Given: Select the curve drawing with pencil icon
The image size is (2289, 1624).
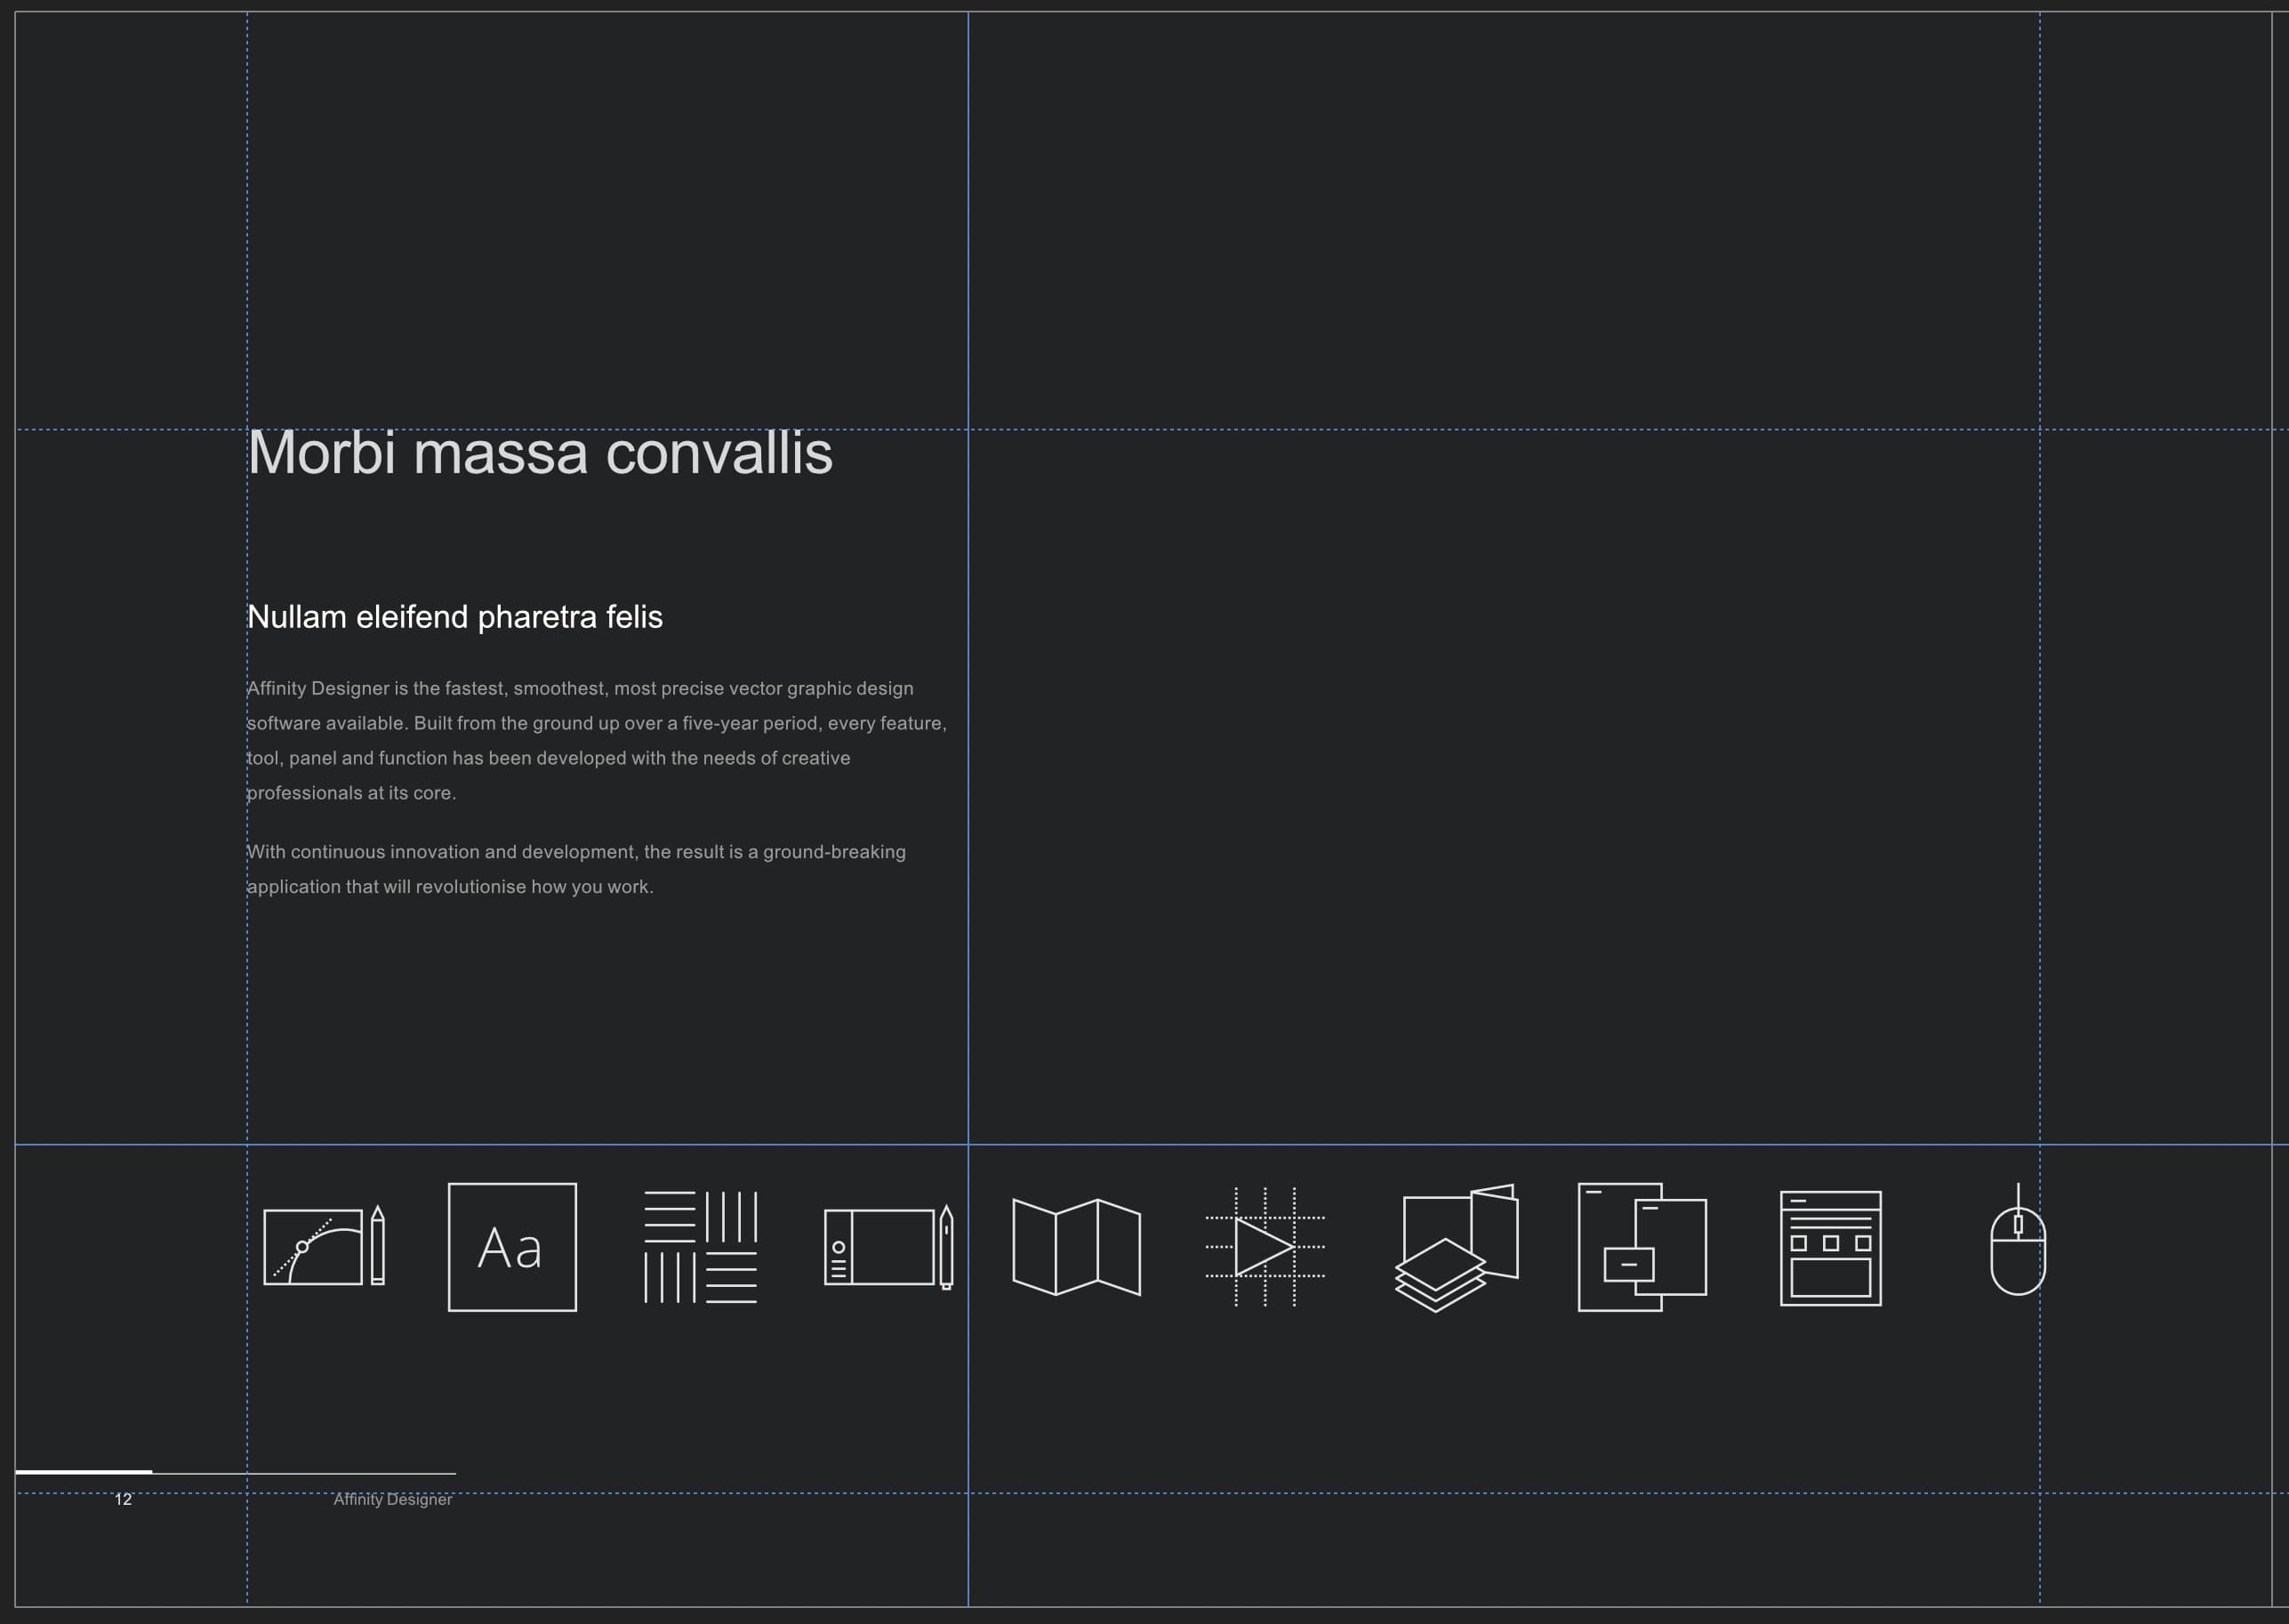Looking at the screenshot, I should (x=324, y=1246).
